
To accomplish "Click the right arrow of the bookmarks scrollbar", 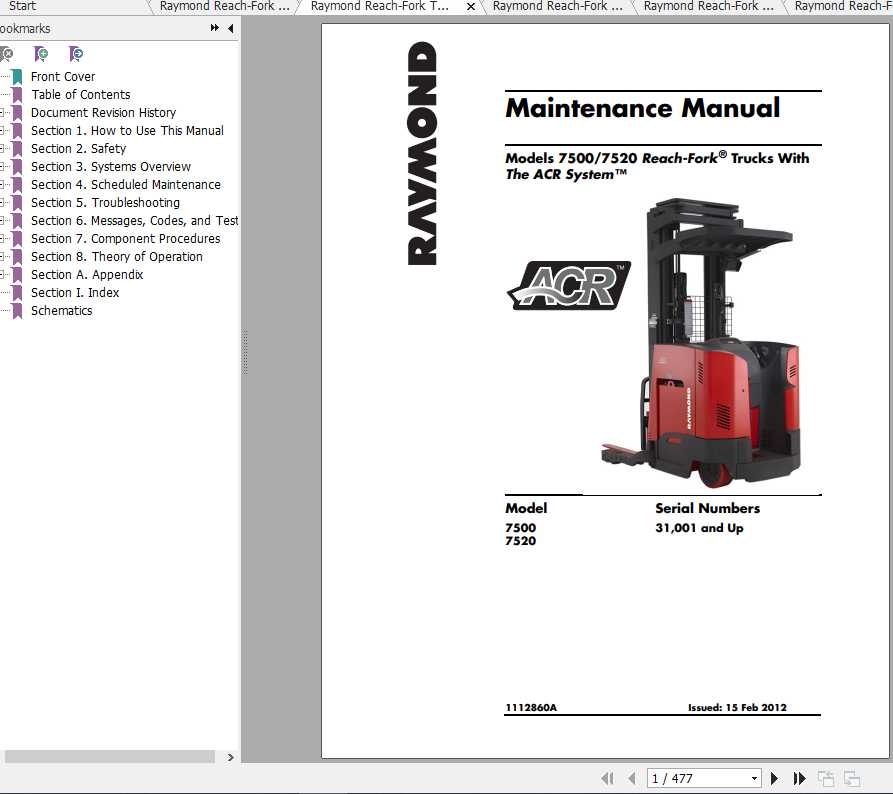I will 231,758.
